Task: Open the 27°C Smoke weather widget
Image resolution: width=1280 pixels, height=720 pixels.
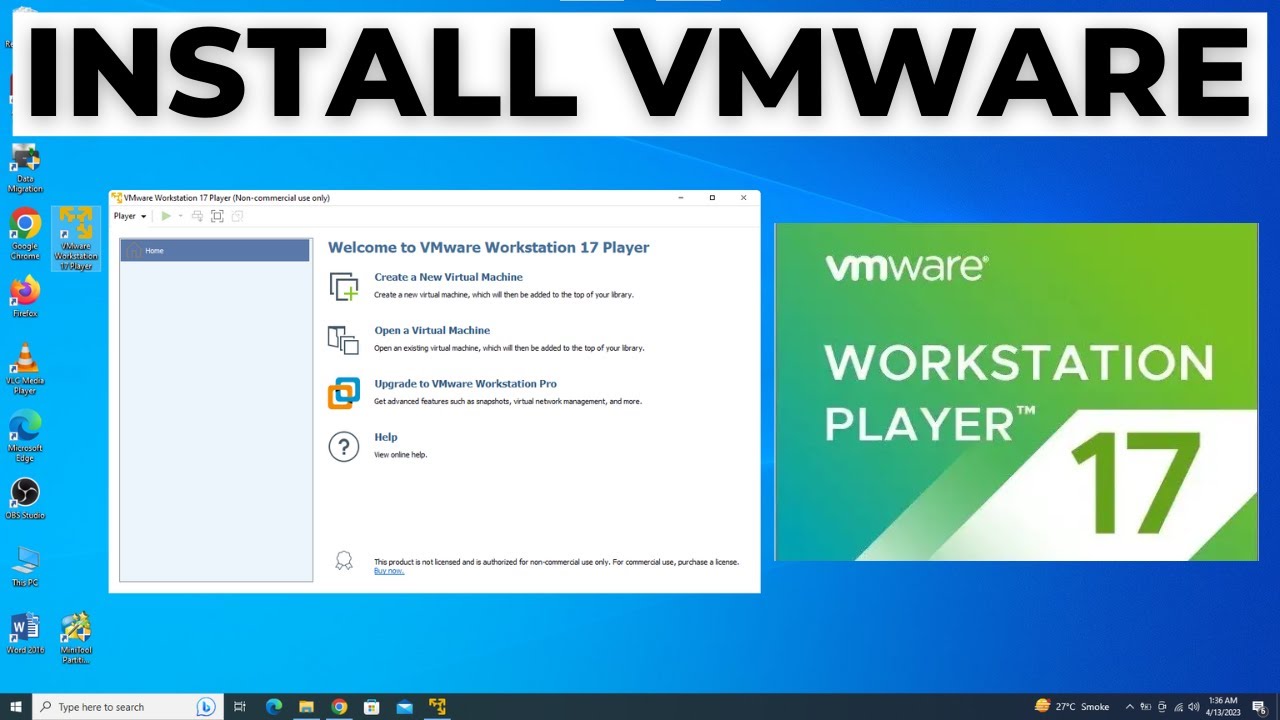Action: (1072, 707)
